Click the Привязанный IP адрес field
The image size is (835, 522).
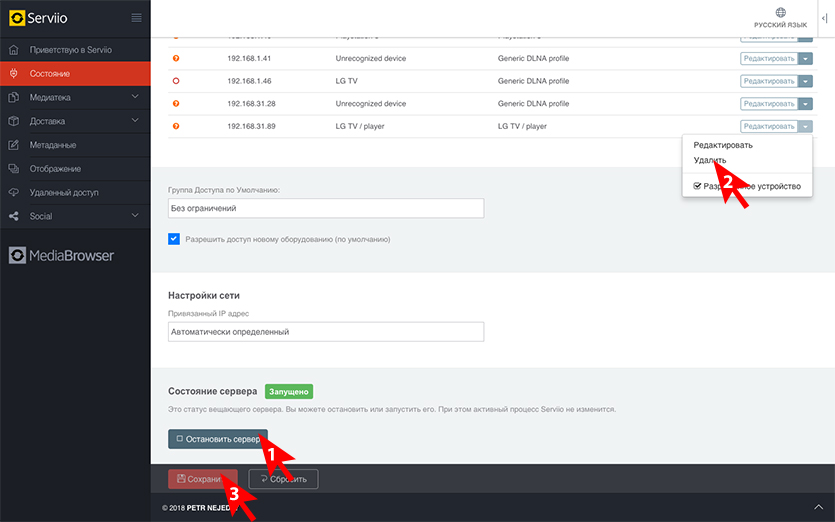(326, 331)
